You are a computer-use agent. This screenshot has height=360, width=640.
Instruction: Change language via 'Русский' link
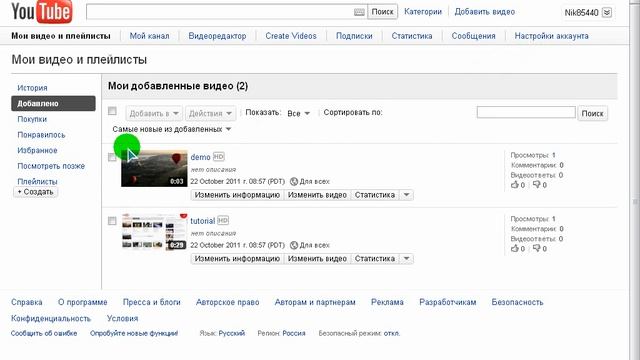[x=231, y=333]
